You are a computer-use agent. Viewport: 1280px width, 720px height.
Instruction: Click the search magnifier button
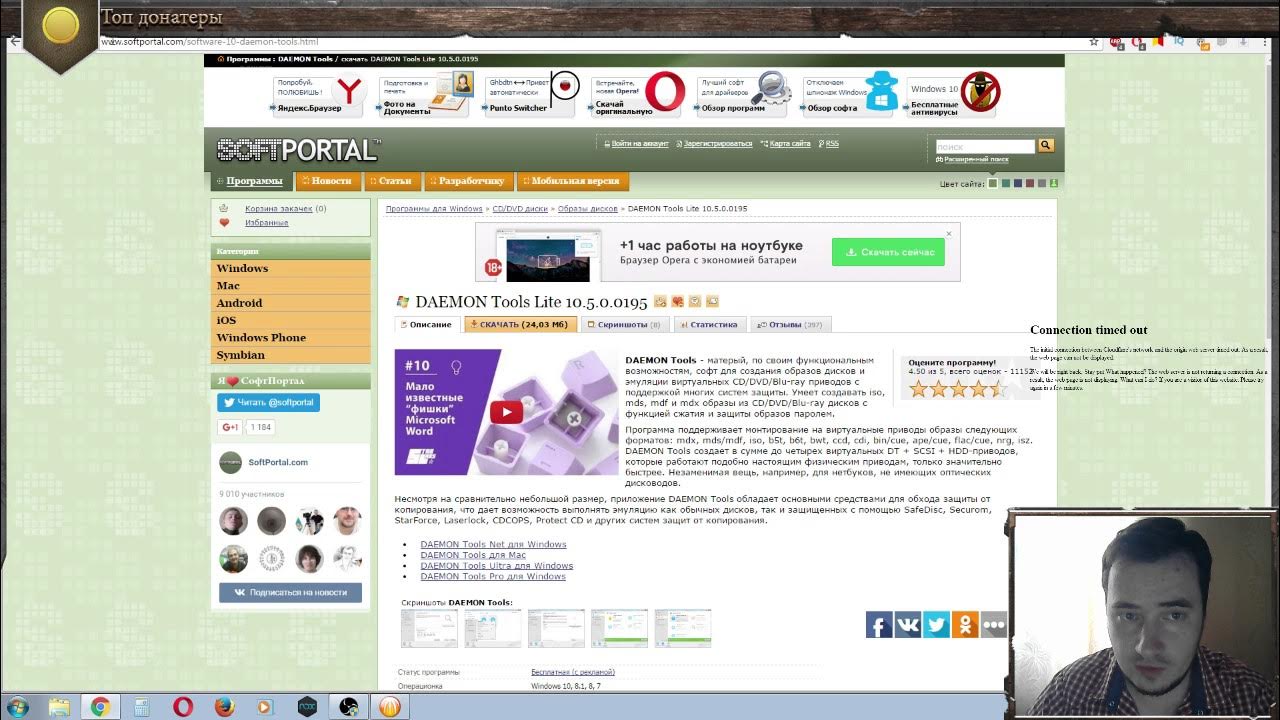pyautogui.click(x=1045, y=146)
